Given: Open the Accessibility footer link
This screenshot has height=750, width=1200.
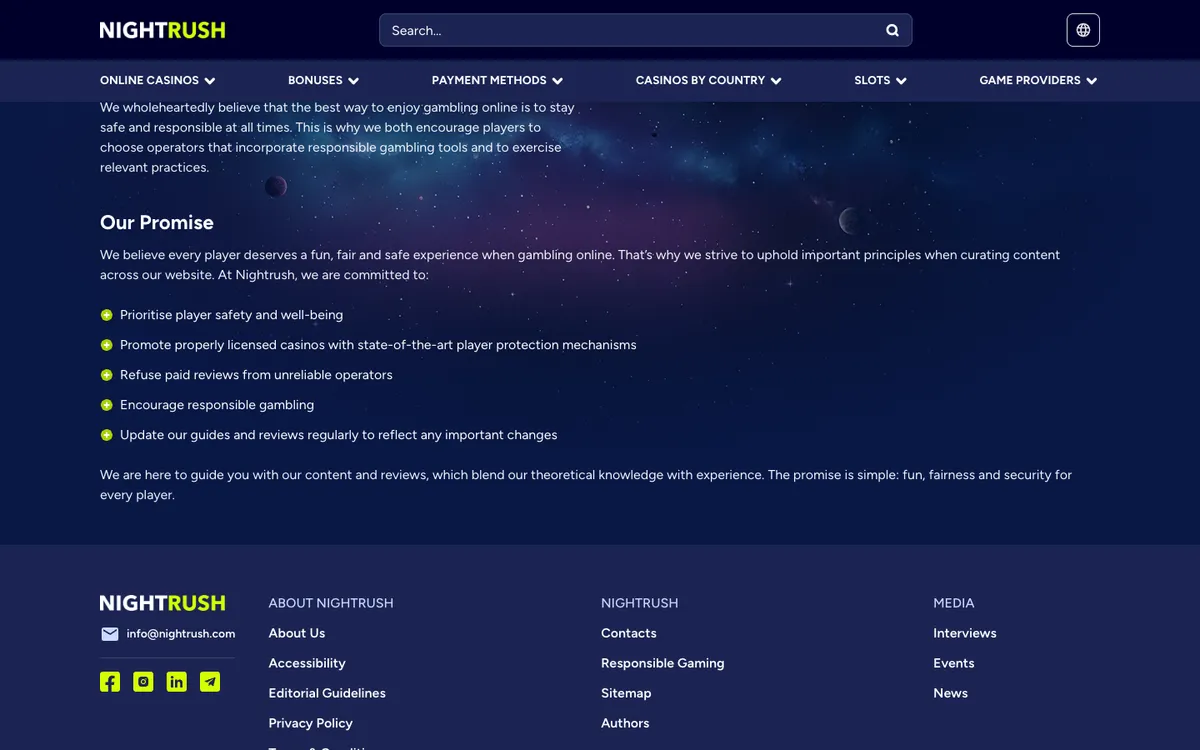Looking at the screenshot, I should pos(307,663).
